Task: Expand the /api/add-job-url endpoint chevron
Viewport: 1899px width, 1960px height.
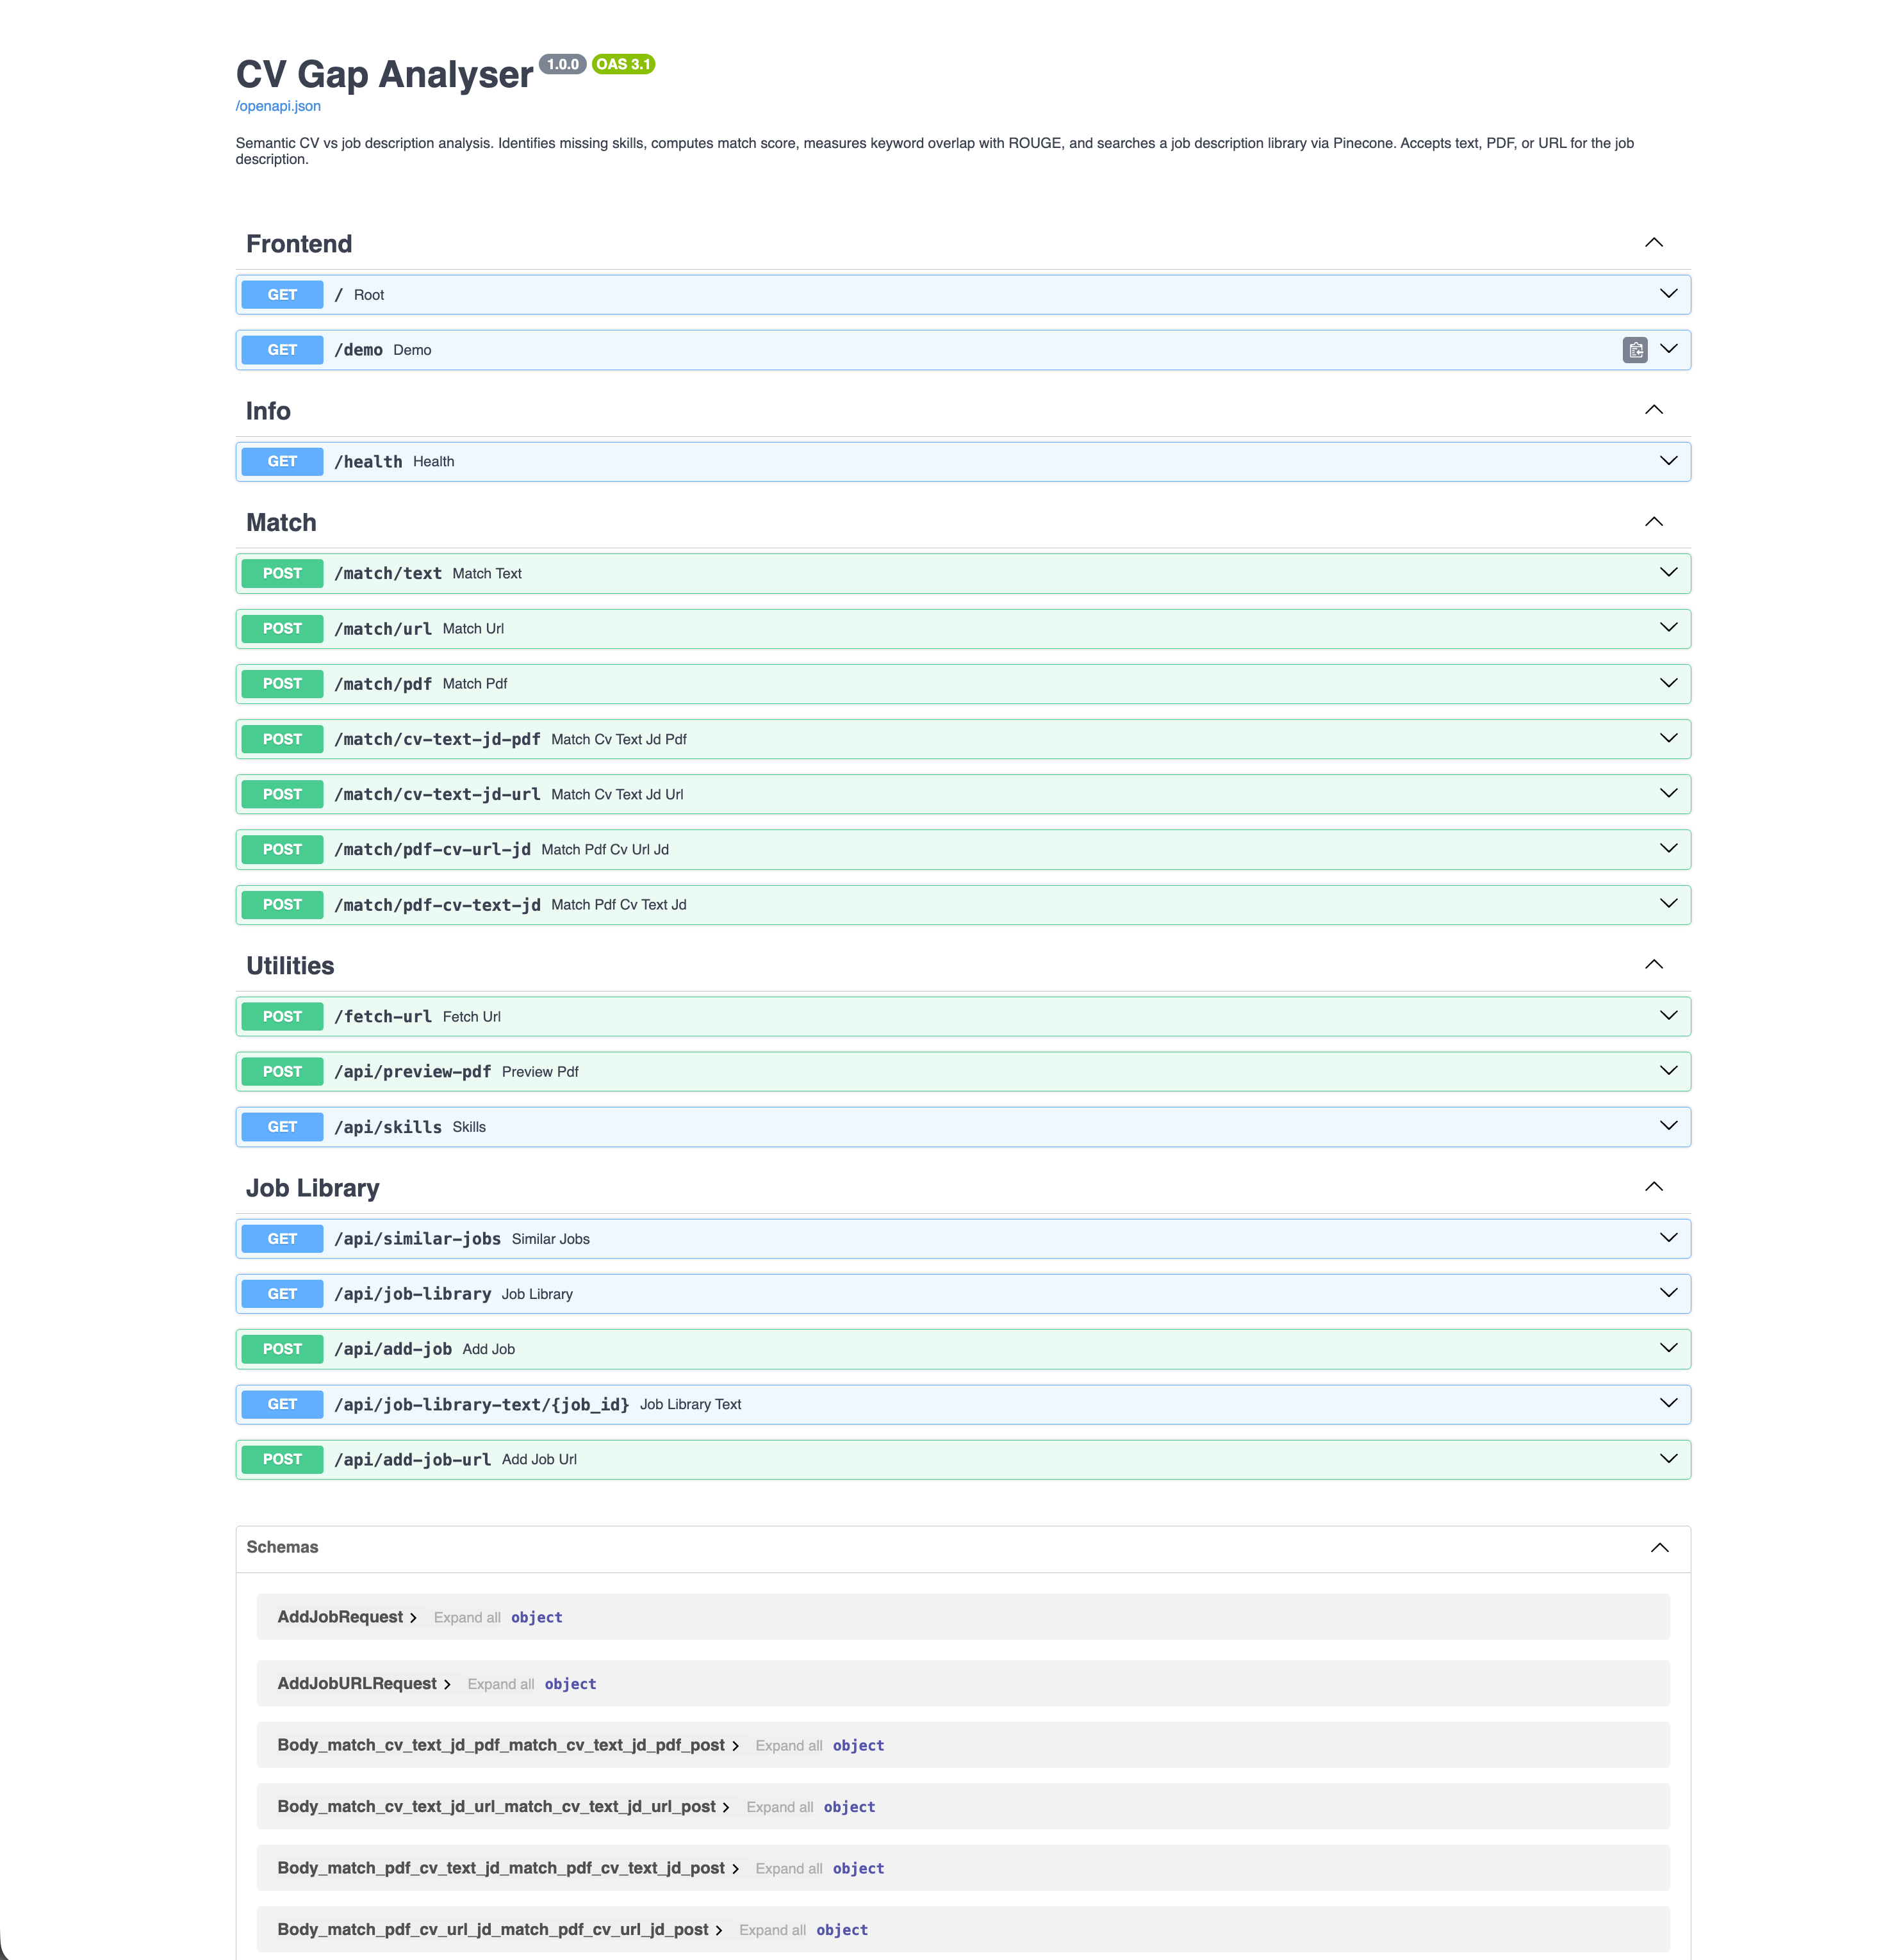Action: [1668, 1459]
